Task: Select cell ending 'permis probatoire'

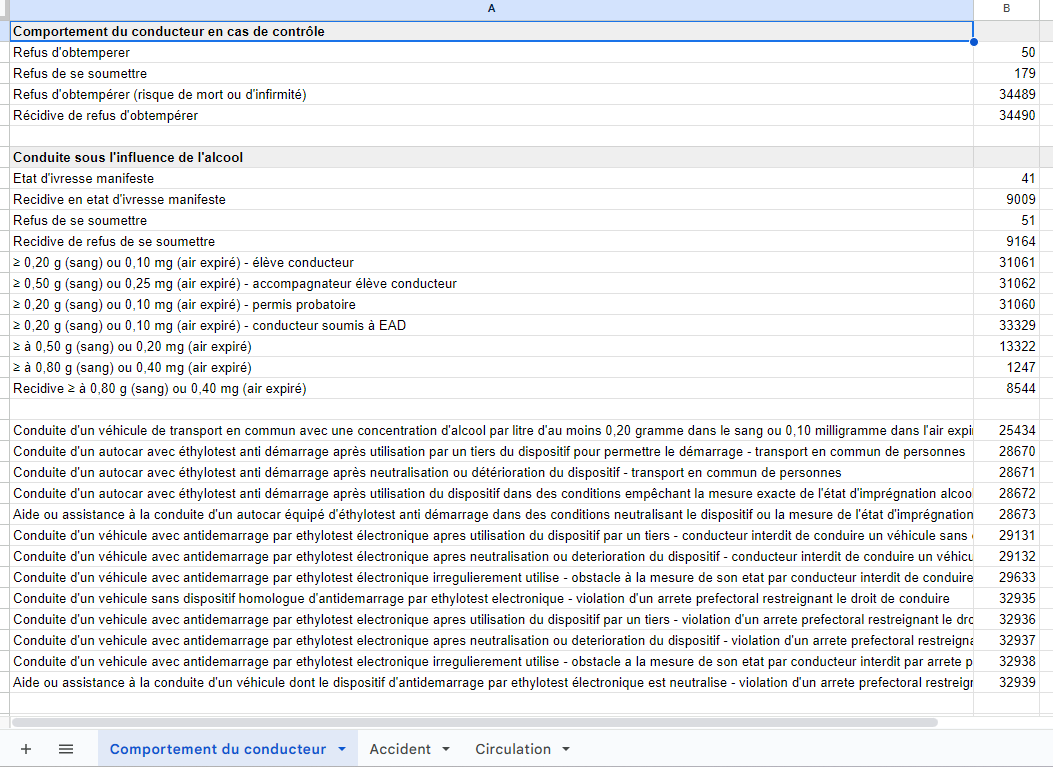Action: tap(492, 304)
